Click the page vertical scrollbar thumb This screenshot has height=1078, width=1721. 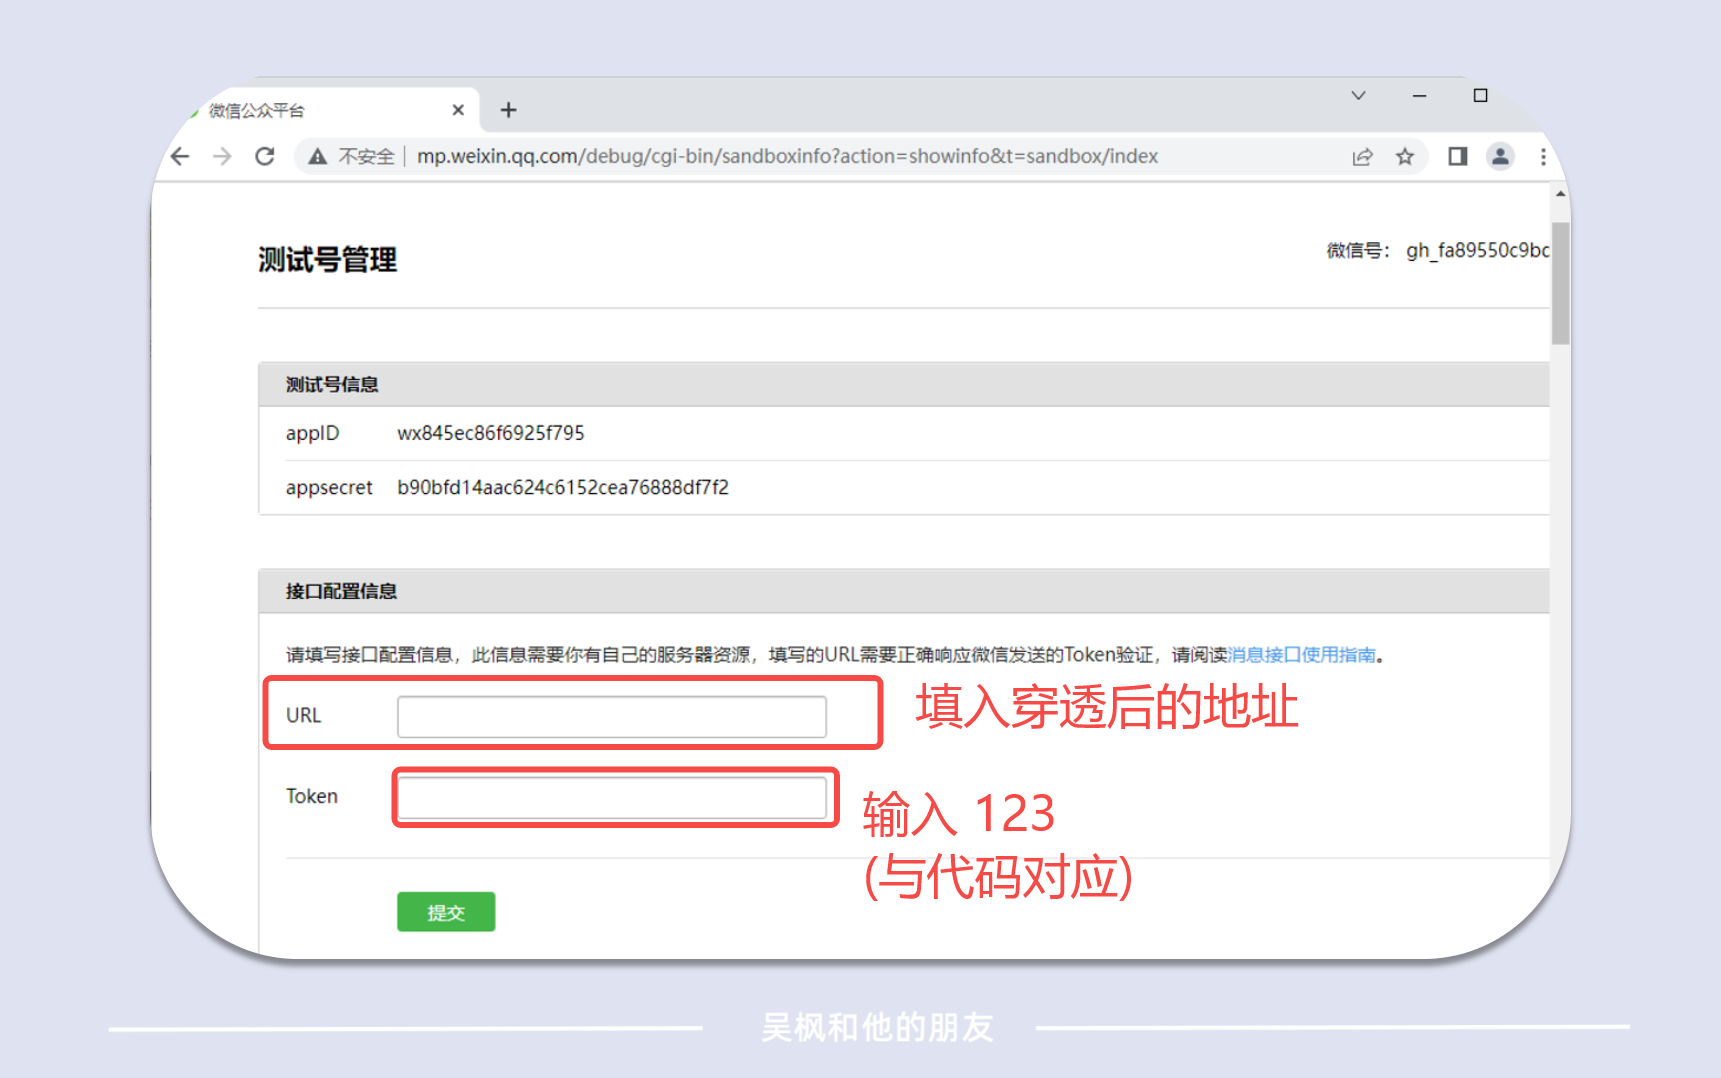[x=1560, y=283]
